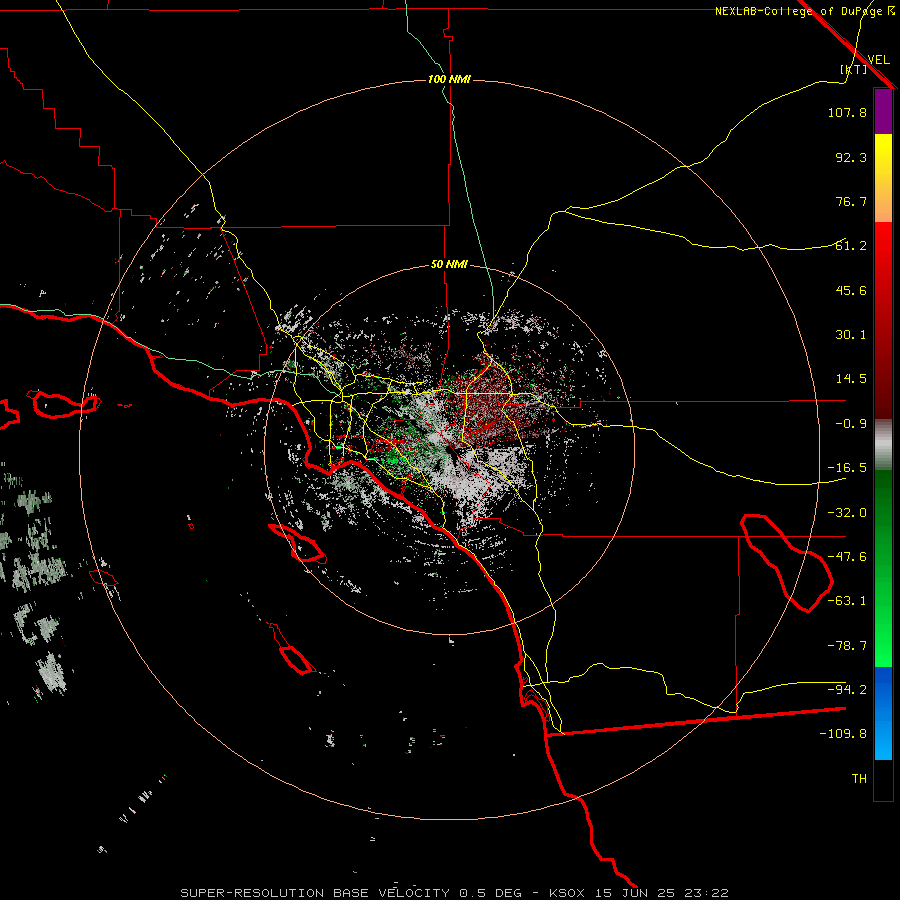This screenshot has height=900, width=900.
Task: Click the 100 NMI range ring label
Action: coord(449,79)
